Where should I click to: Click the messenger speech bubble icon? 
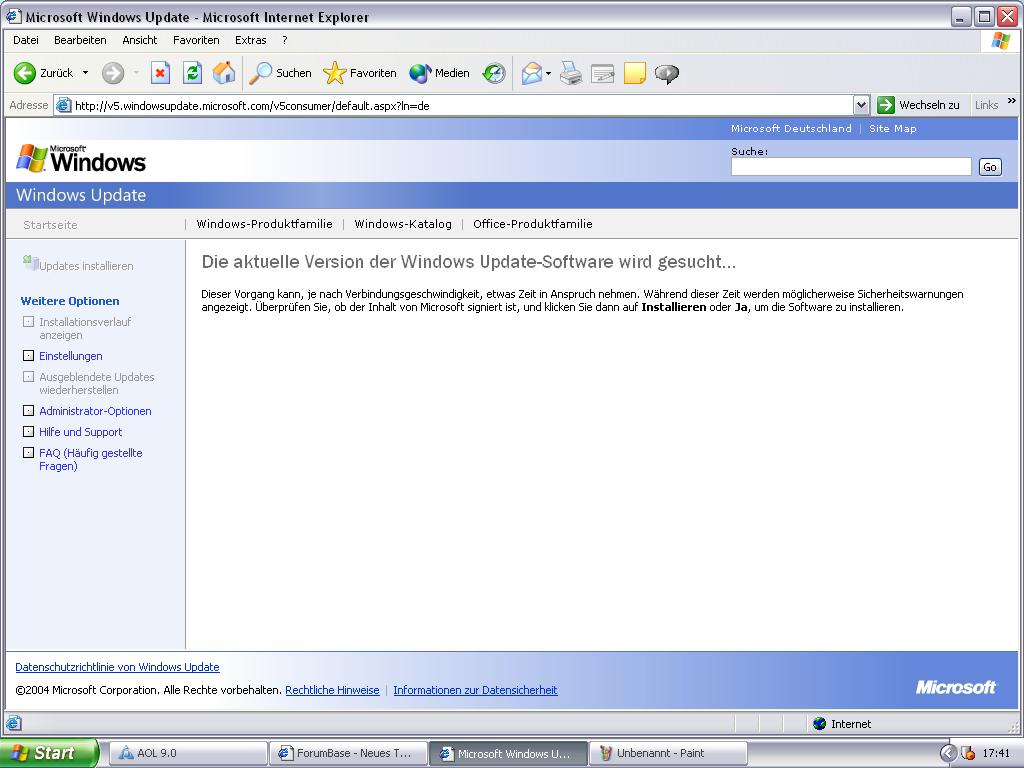[x=667, y=74]
